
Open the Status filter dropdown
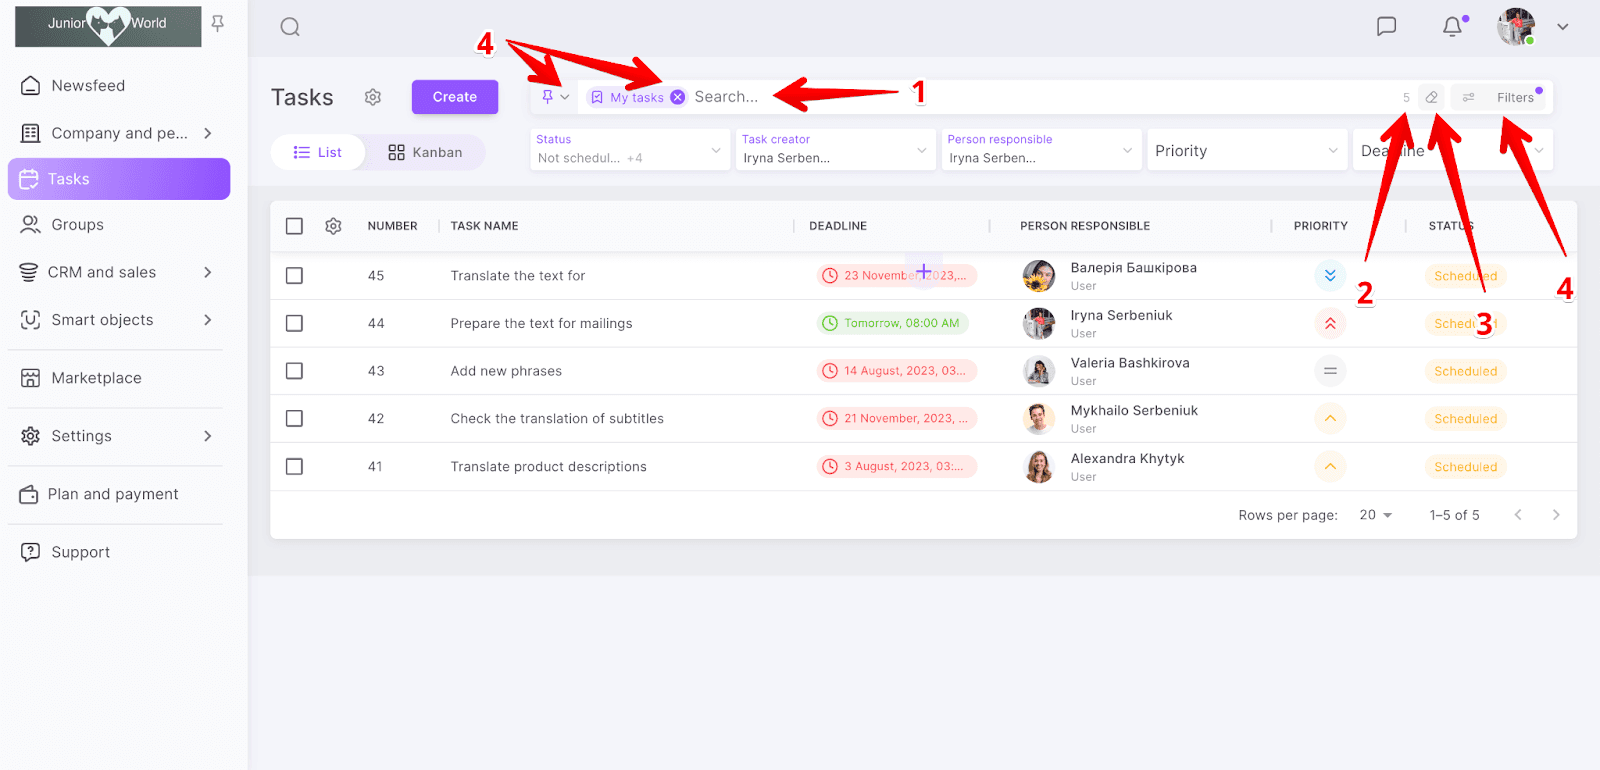pos(630,150)
